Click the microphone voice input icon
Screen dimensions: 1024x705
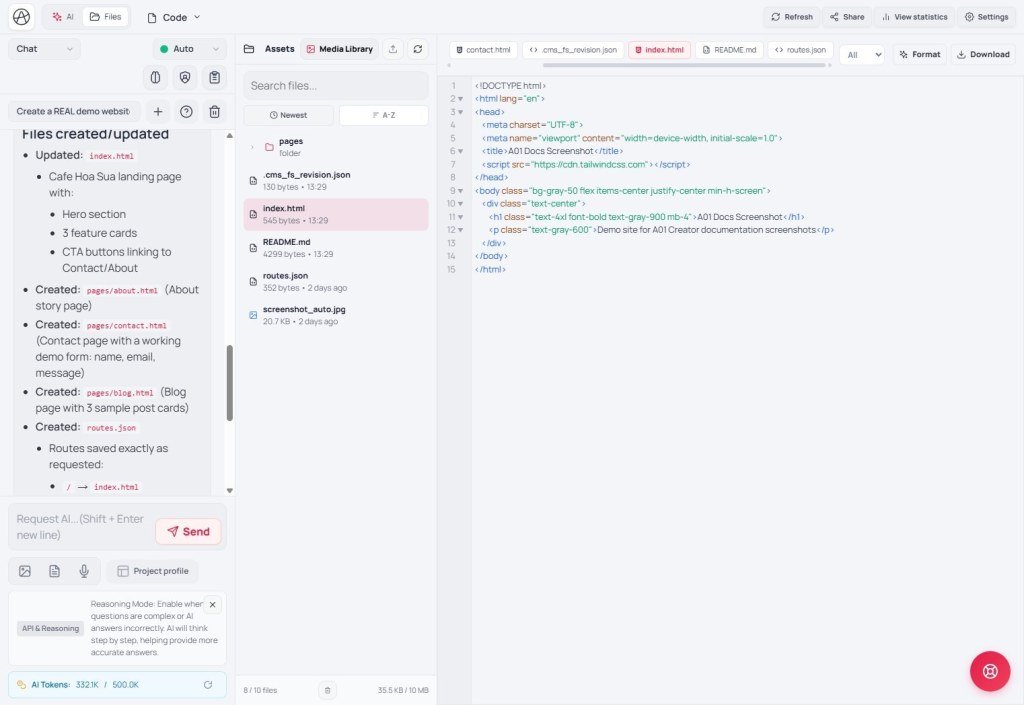(84, 571)
